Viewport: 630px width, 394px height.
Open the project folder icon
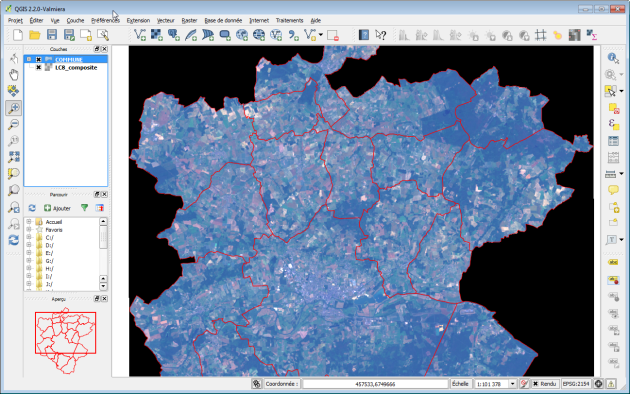[x=35, y=35]
